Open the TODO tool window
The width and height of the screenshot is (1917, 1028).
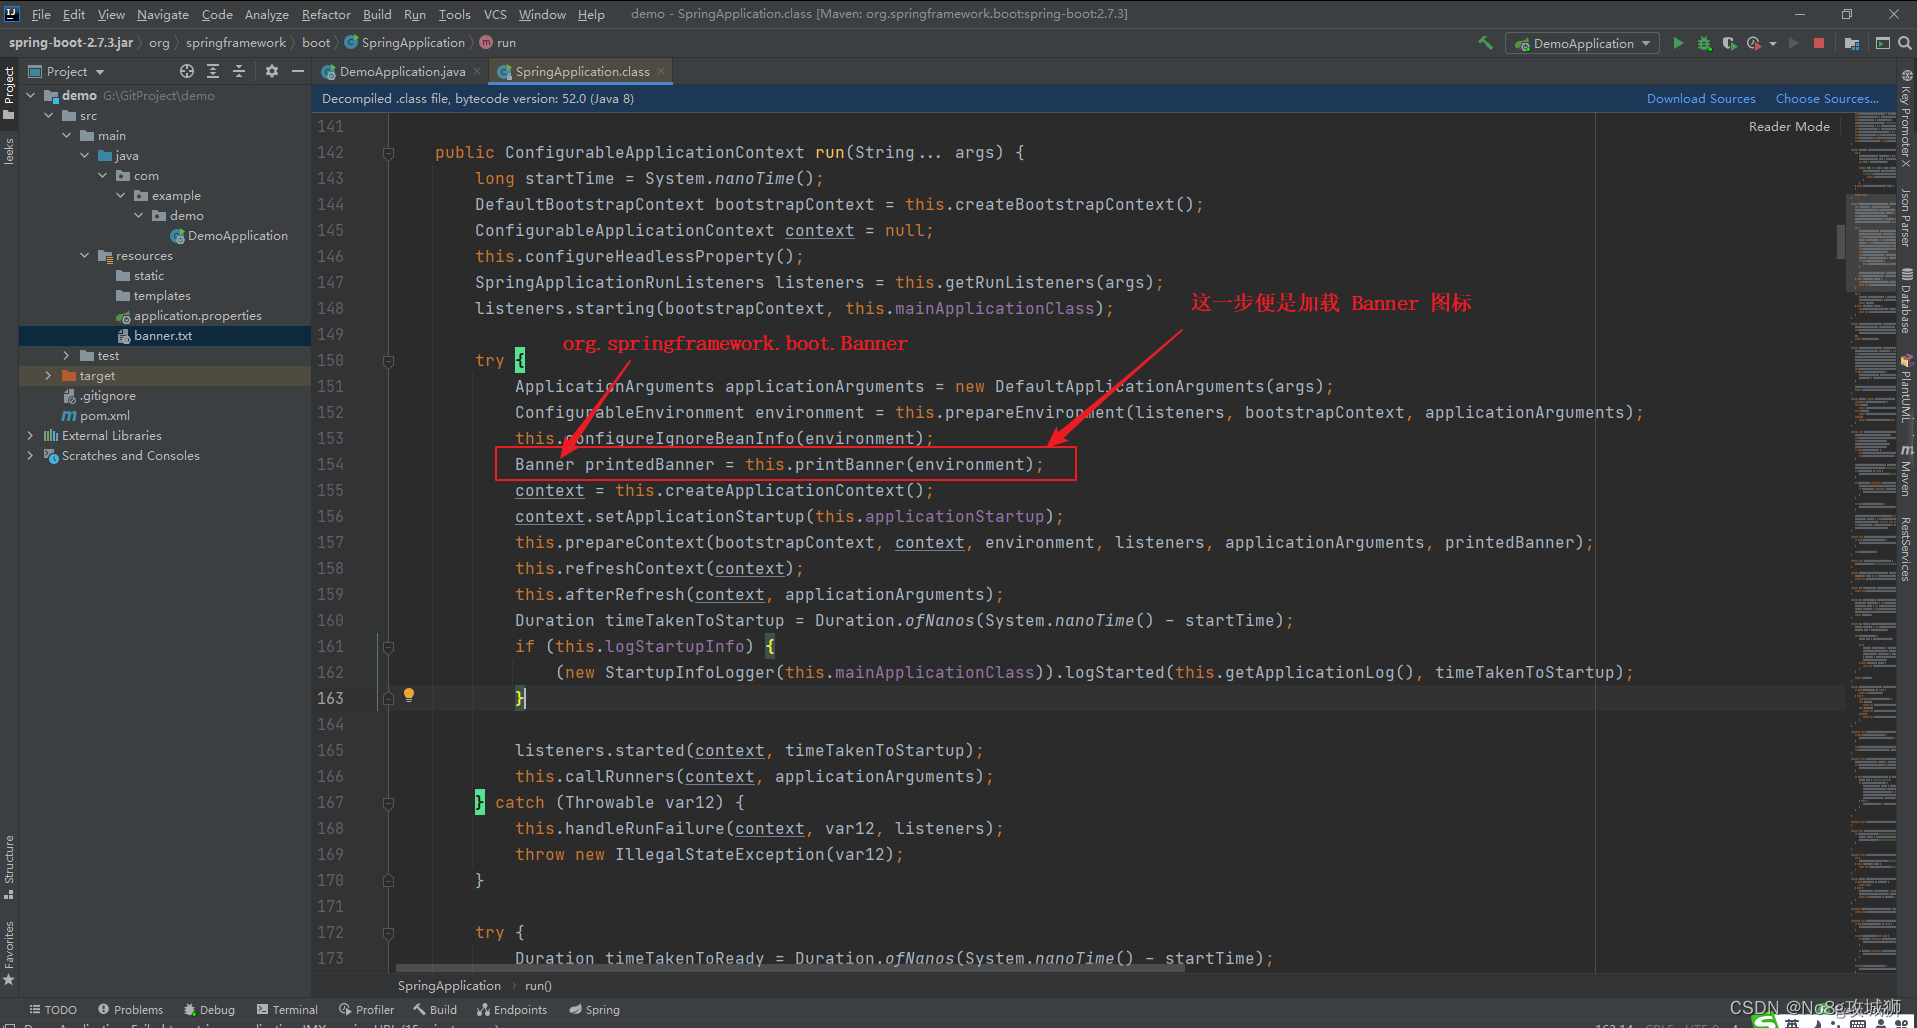(53, 1010)
